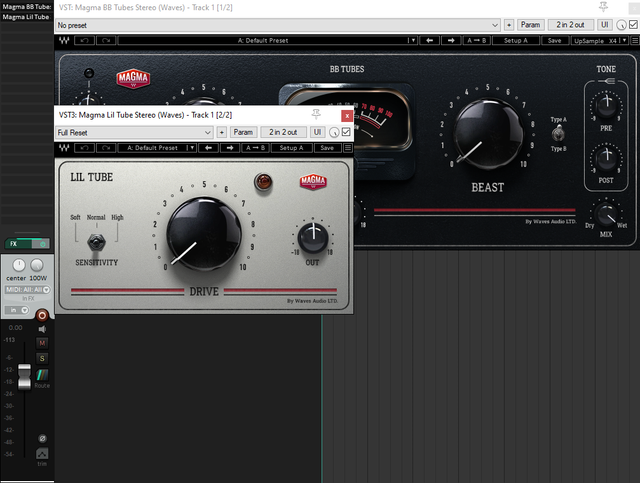Flip the Type A / Type B switch
The height and width of the screenshot is (483, 640).
[x=558, y=134]
